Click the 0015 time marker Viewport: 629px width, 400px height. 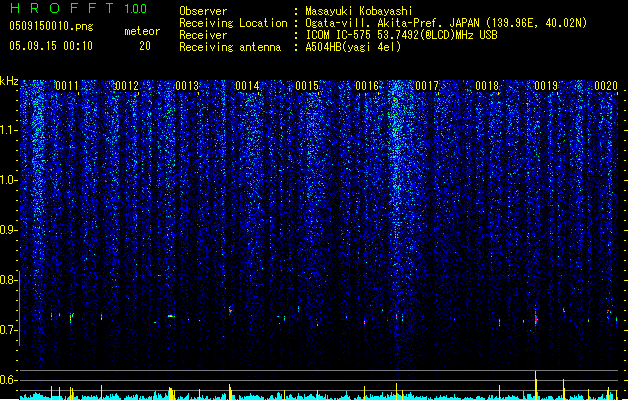pyautogui.click(x=307, y=86)
